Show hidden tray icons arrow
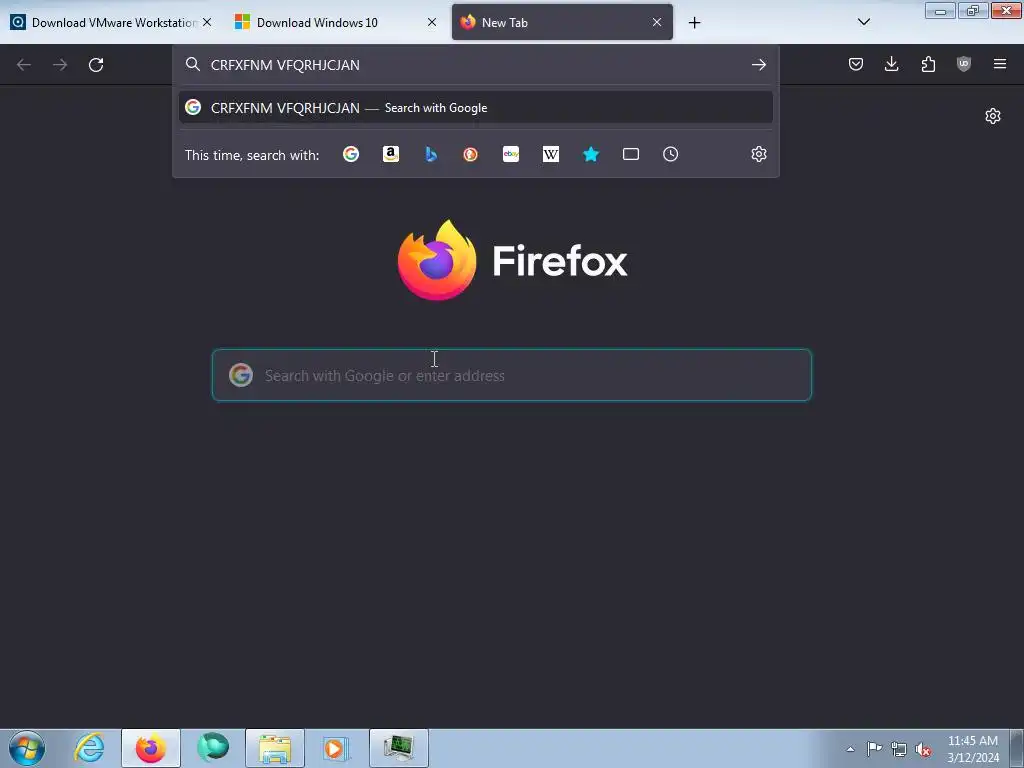 [850, 749]
